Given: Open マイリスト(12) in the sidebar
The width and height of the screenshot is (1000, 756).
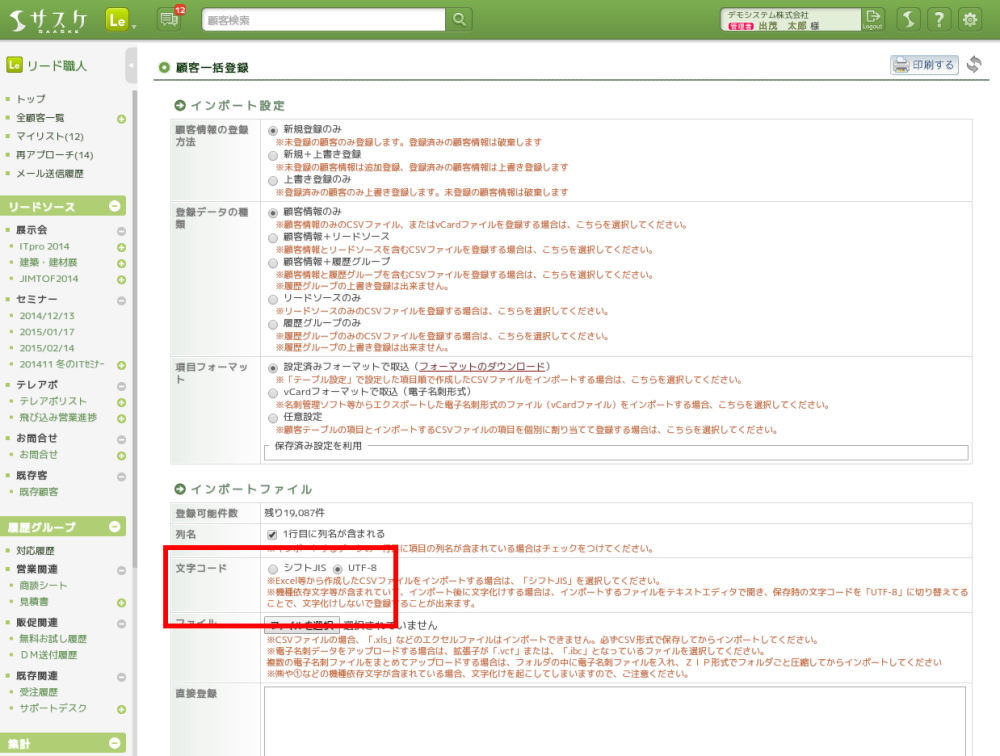Looking at the screenshot, I should click(50, 136).
